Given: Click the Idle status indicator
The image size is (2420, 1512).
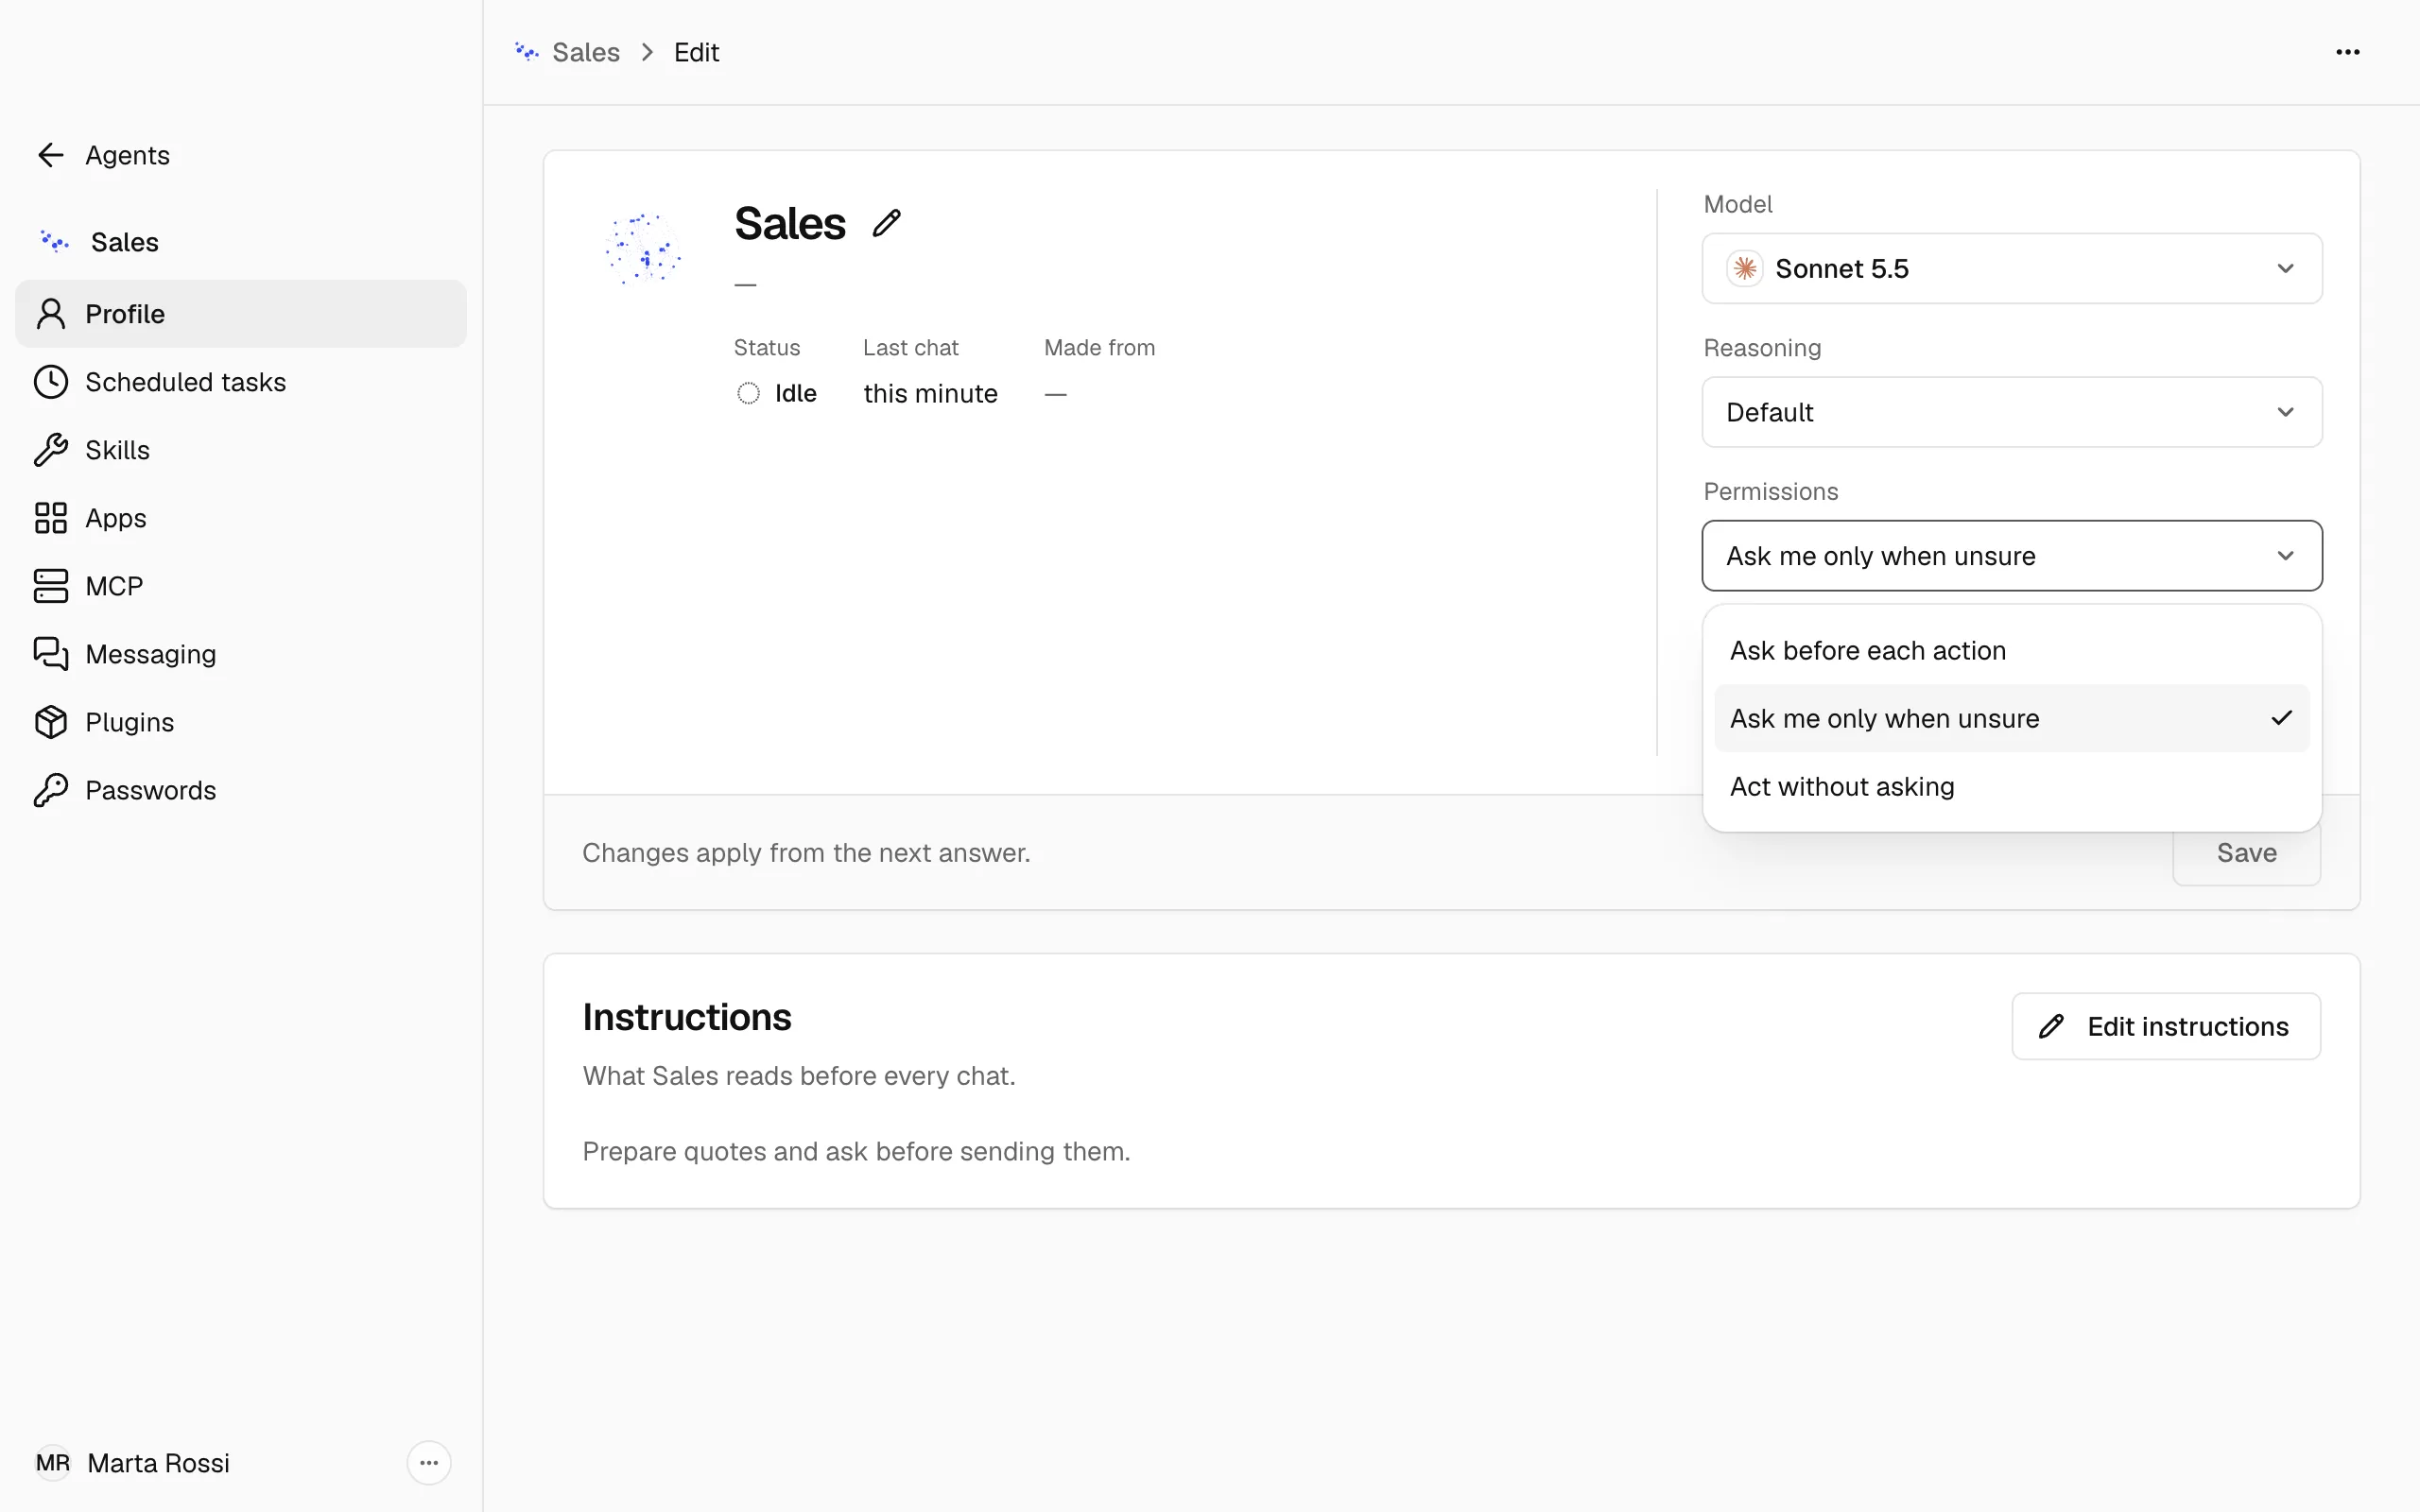Looking at the screenshot, I should [776, 393].
